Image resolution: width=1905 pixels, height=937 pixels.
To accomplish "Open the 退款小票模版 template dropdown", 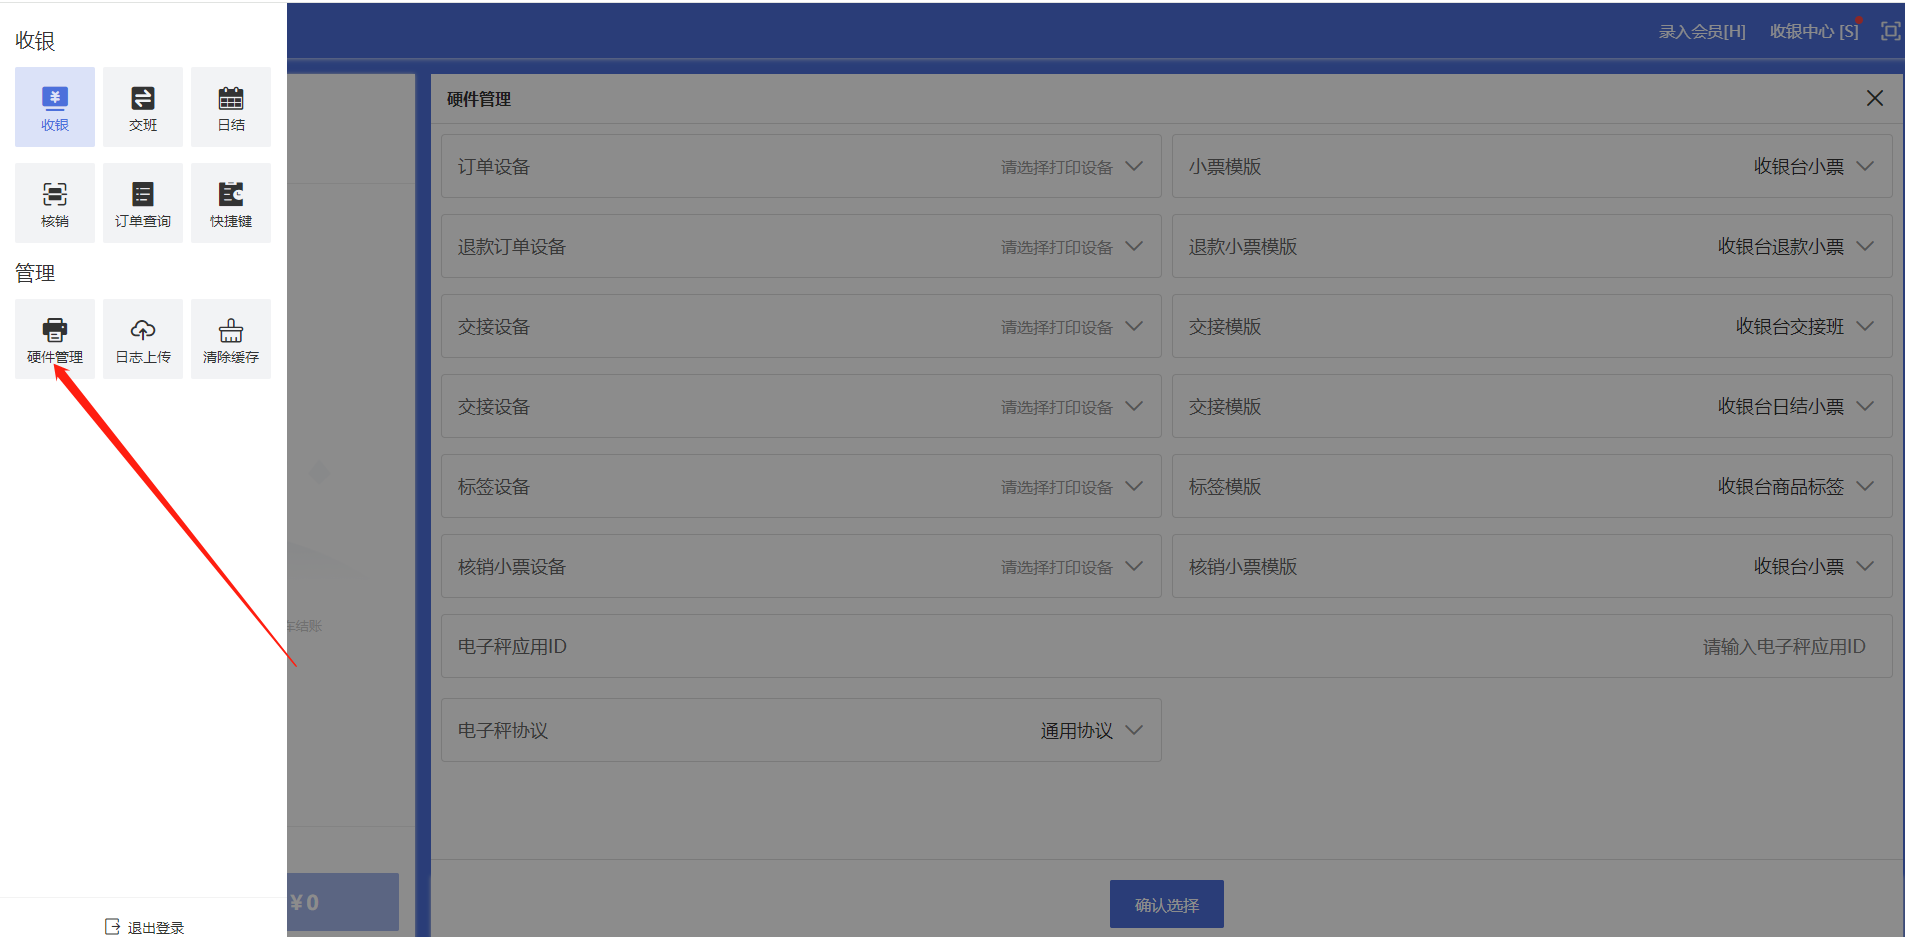I will point(1532,246).
